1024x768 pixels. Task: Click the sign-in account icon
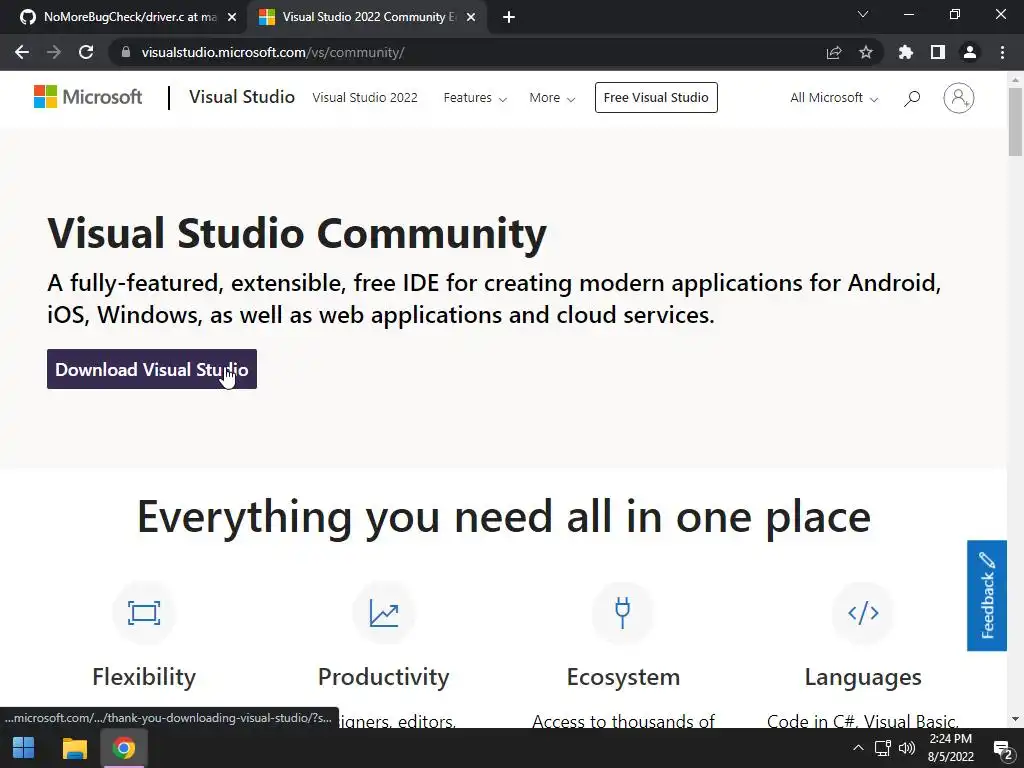tap(959, 98)
